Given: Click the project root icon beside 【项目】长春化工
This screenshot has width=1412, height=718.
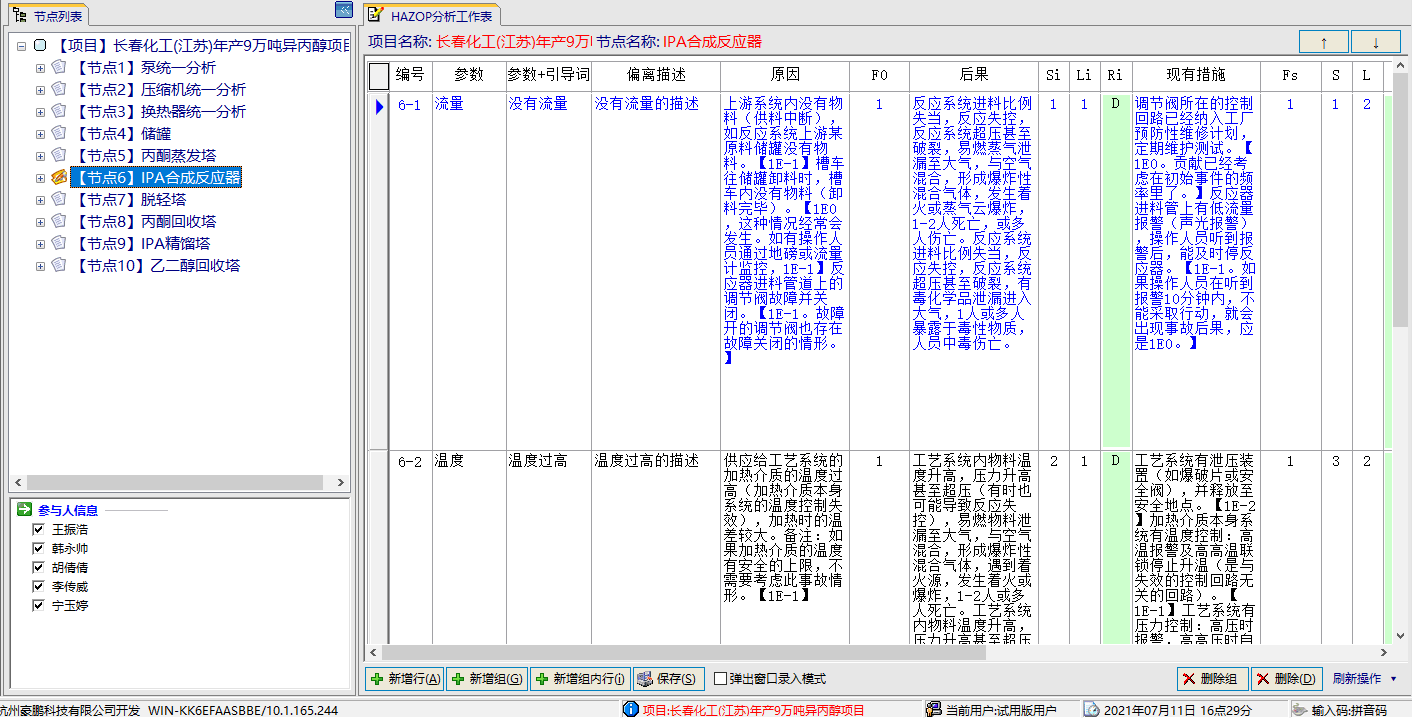Looking at the screenshot, I should [40, 46].
